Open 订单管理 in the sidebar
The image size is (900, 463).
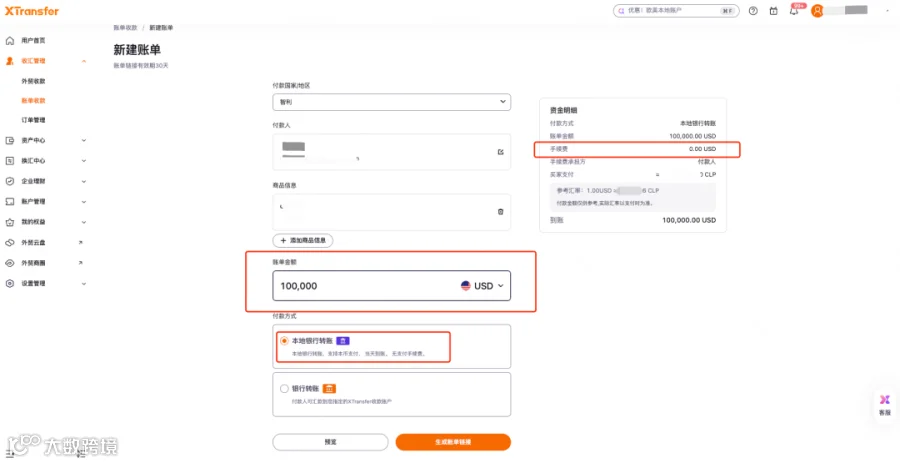33,120
